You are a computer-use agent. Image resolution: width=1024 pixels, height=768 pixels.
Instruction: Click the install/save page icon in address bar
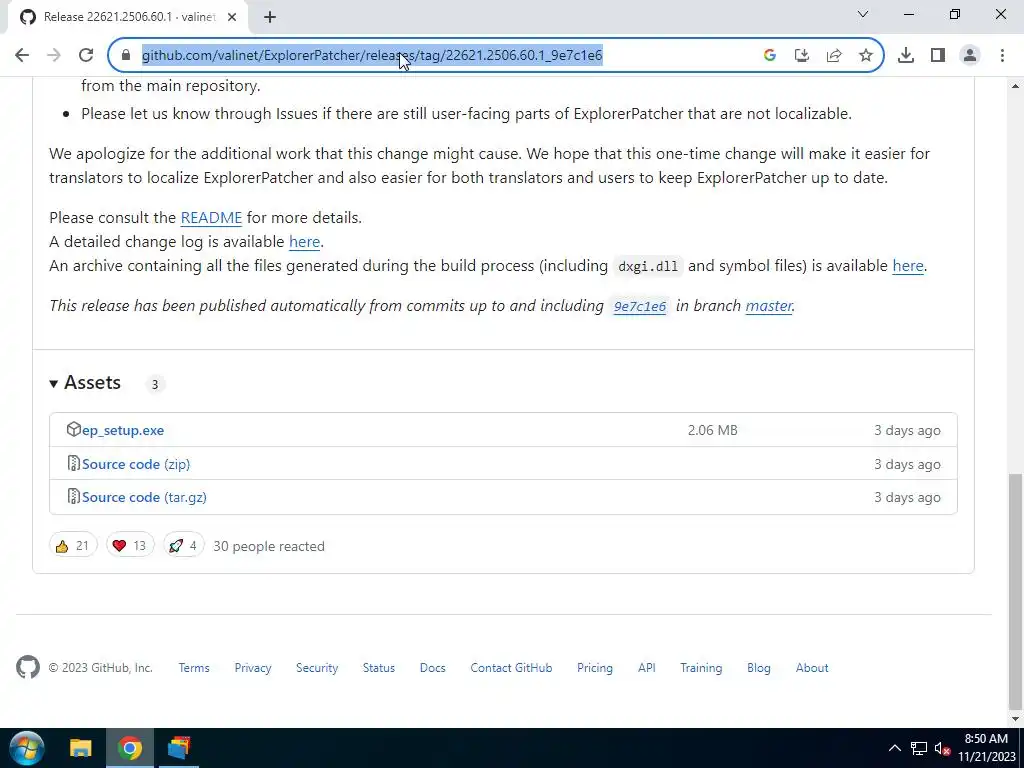coord(802,56)
